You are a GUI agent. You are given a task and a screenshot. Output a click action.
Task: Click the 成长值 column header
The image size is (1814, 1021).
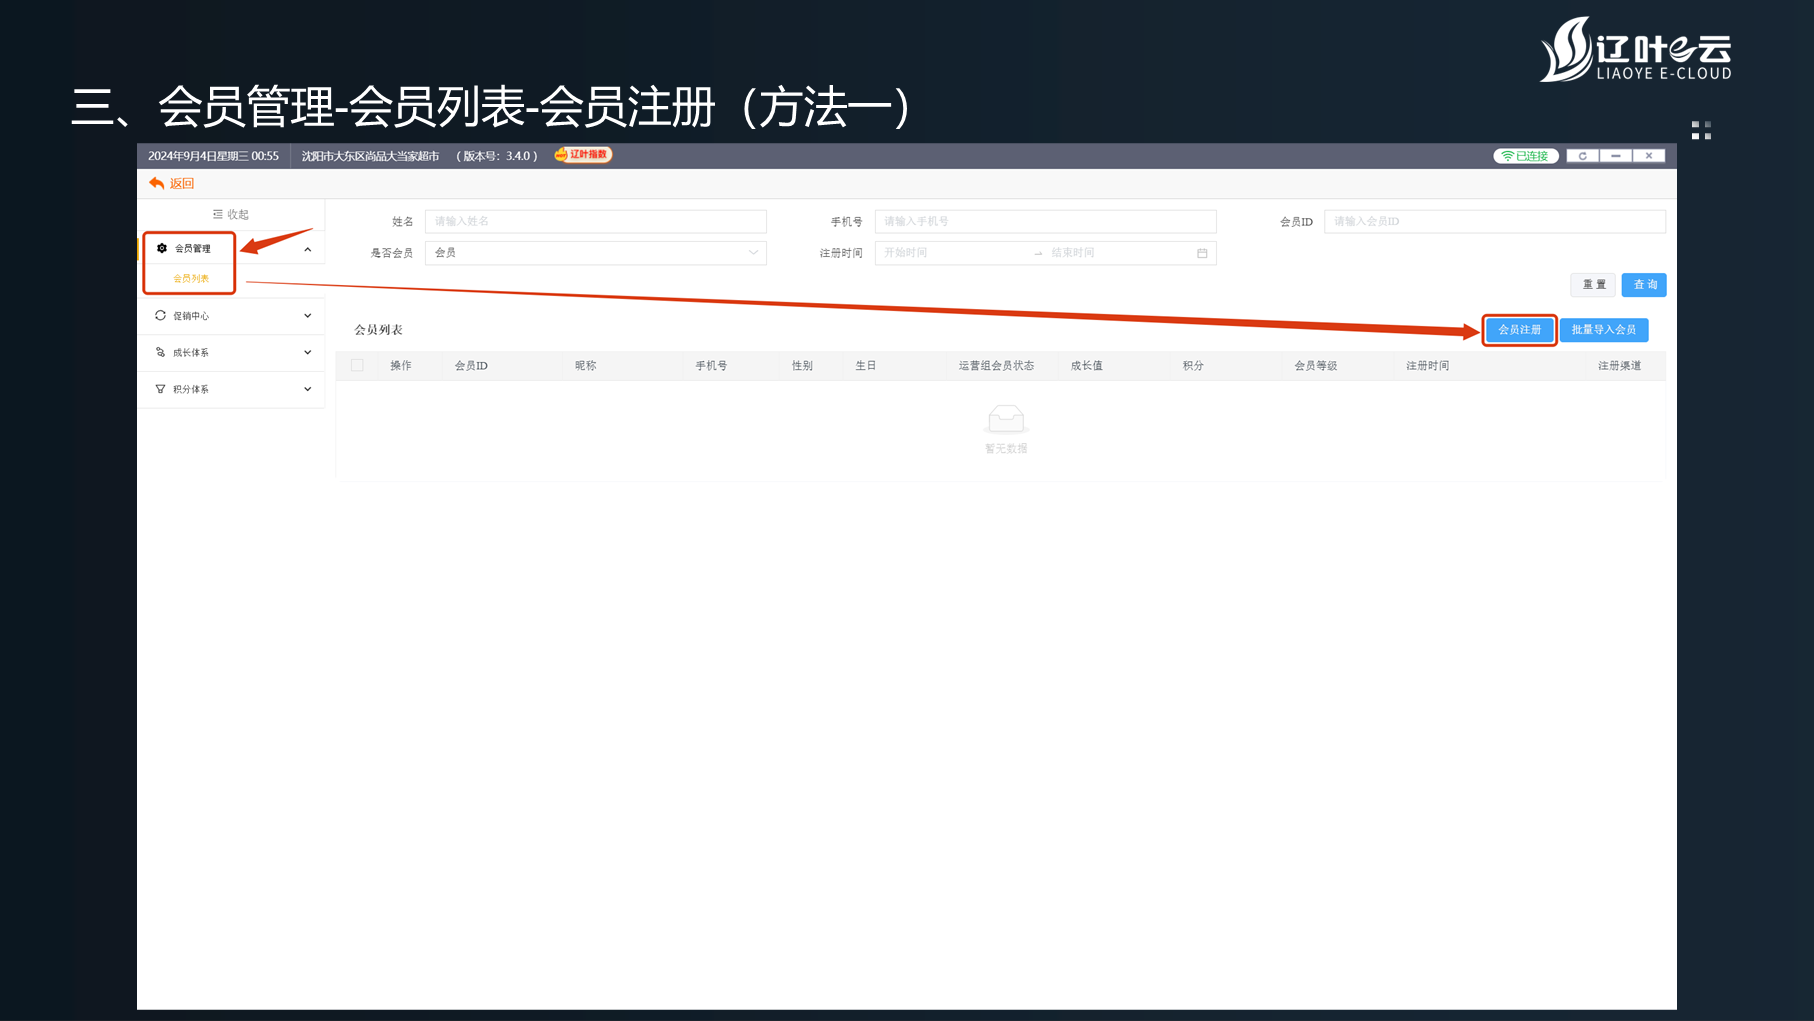1087,366
